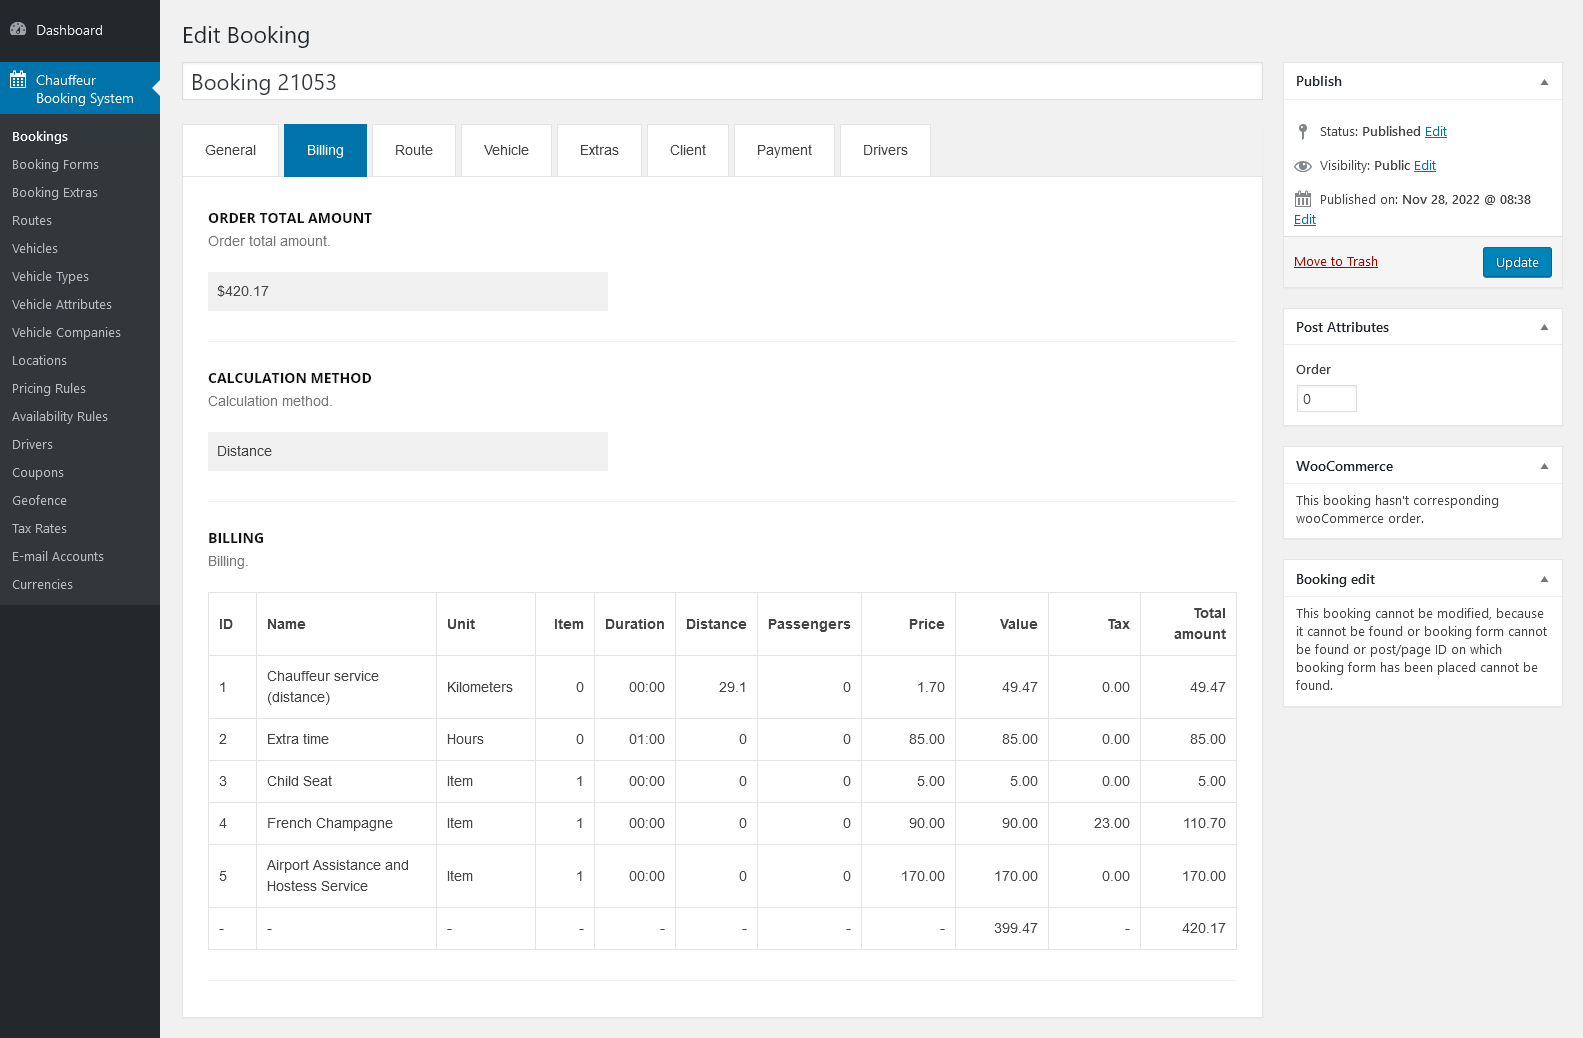This screenshot has width=1583, height=1038.
Task: Open the Extras tab
Action: pos(599,150)
